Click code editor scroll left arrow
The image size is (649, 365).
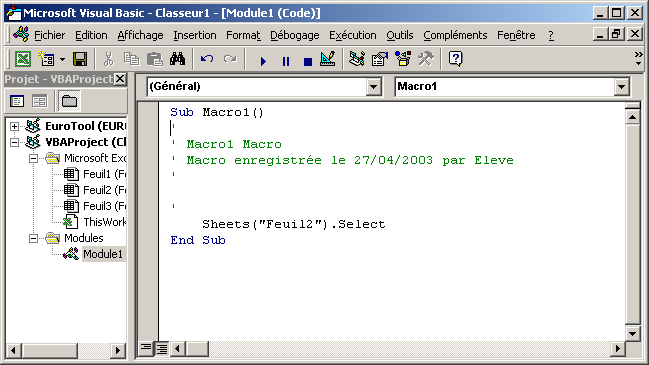click(x=178, y=349)
